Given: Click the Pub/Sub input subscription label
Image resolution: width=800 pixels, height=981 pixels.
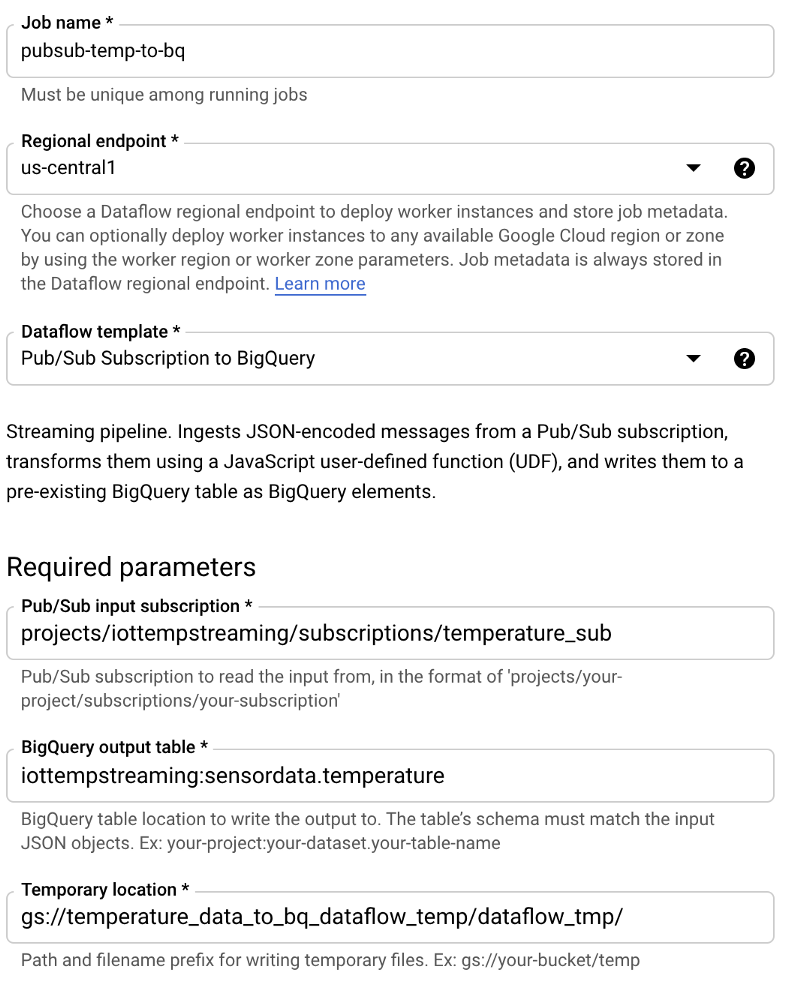Looking at the screenshot, I should coord(136,606).
